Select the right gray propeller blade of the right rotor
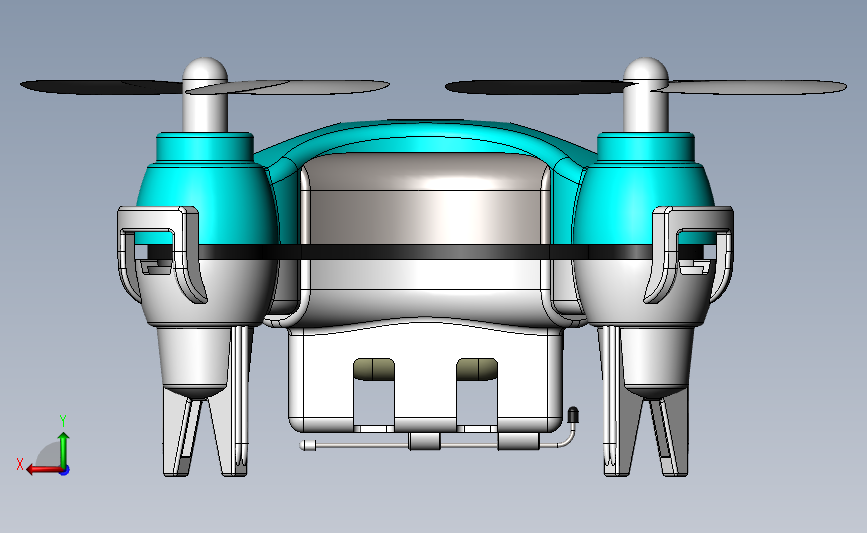Image resolution: width=867 pixels, height=533 pixels. (752, 87)
